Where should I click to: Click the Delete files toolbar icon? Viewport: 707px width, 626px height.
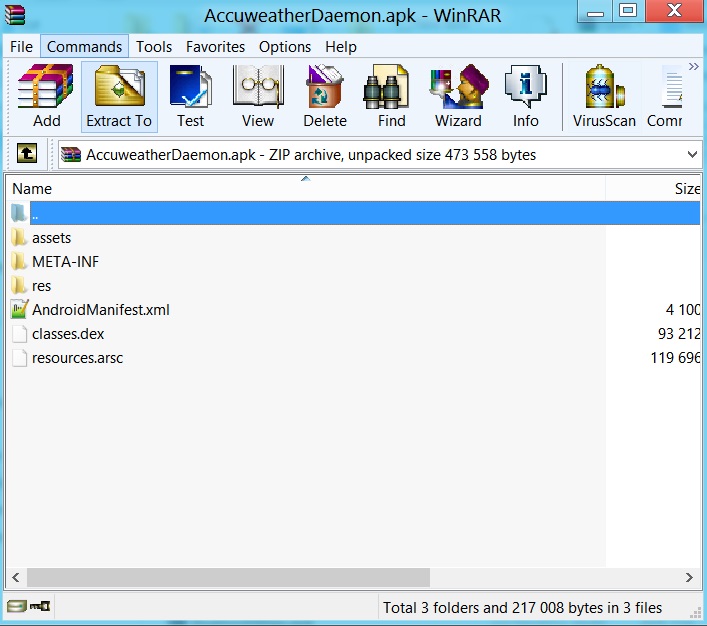(x=325, y=87)
